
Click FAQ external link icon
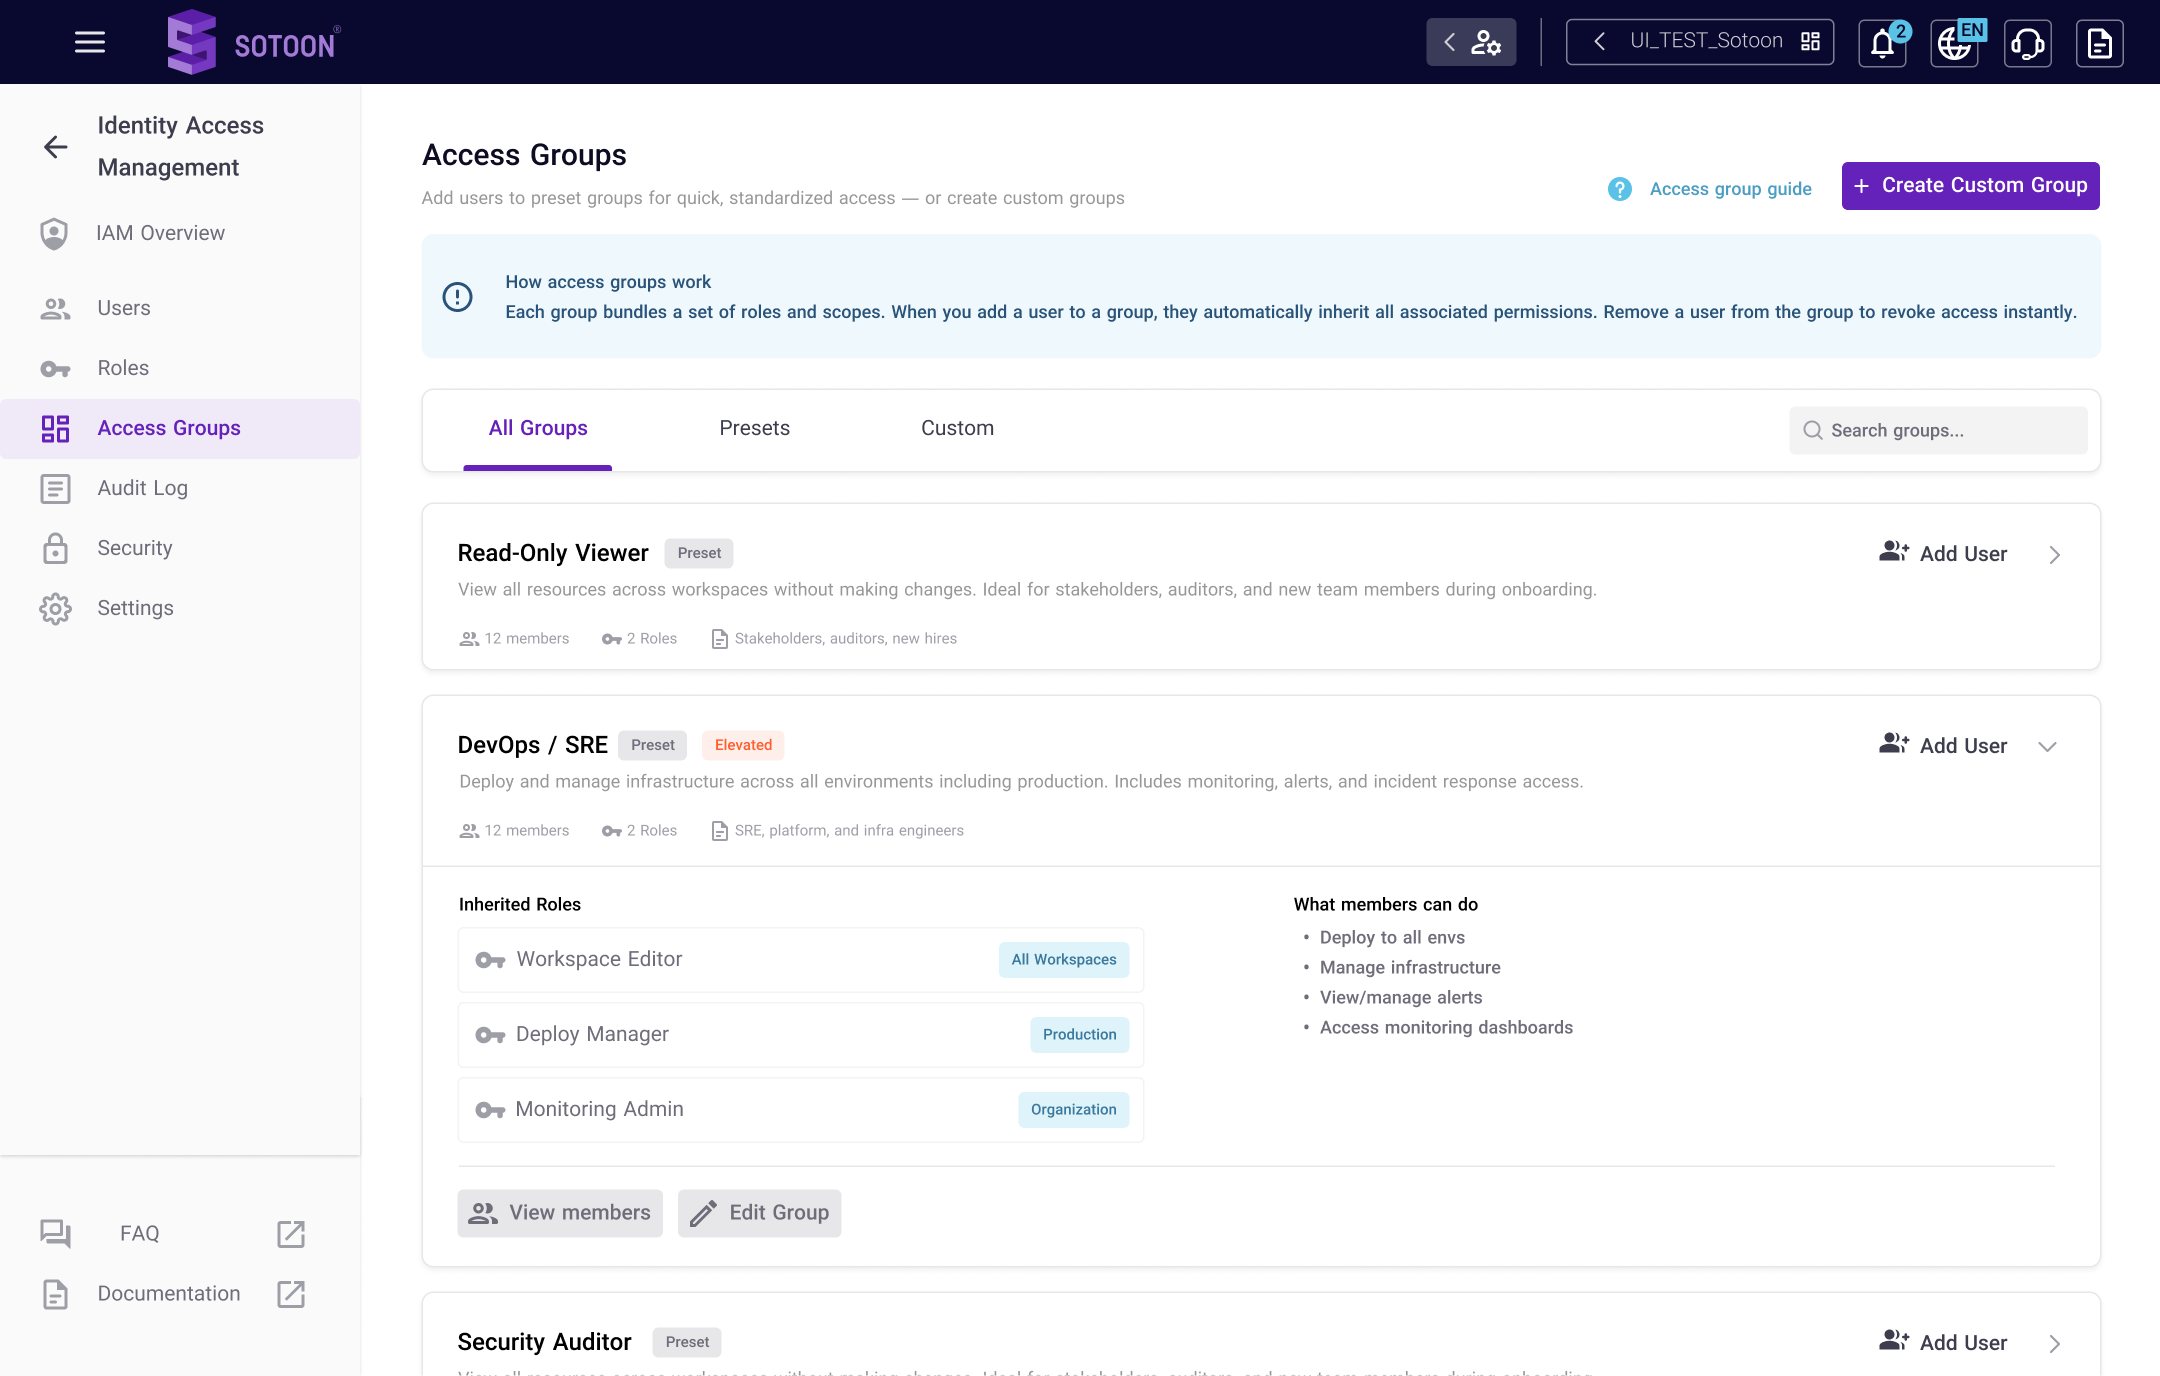[x=291, y=1234]
